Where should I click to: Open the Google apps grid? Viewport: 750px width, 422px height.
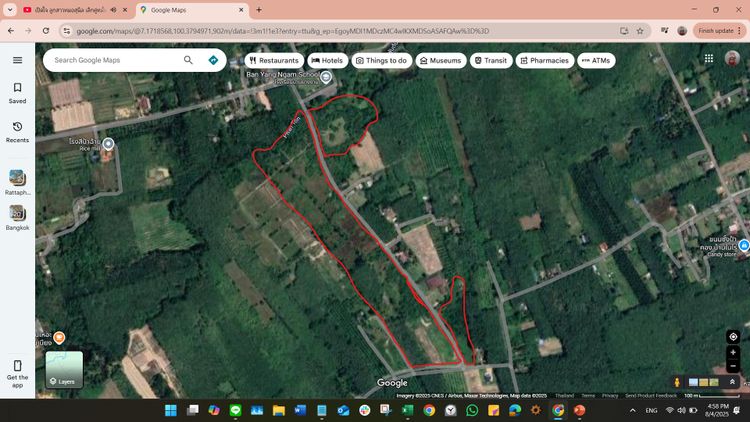(x=709, y=59)
